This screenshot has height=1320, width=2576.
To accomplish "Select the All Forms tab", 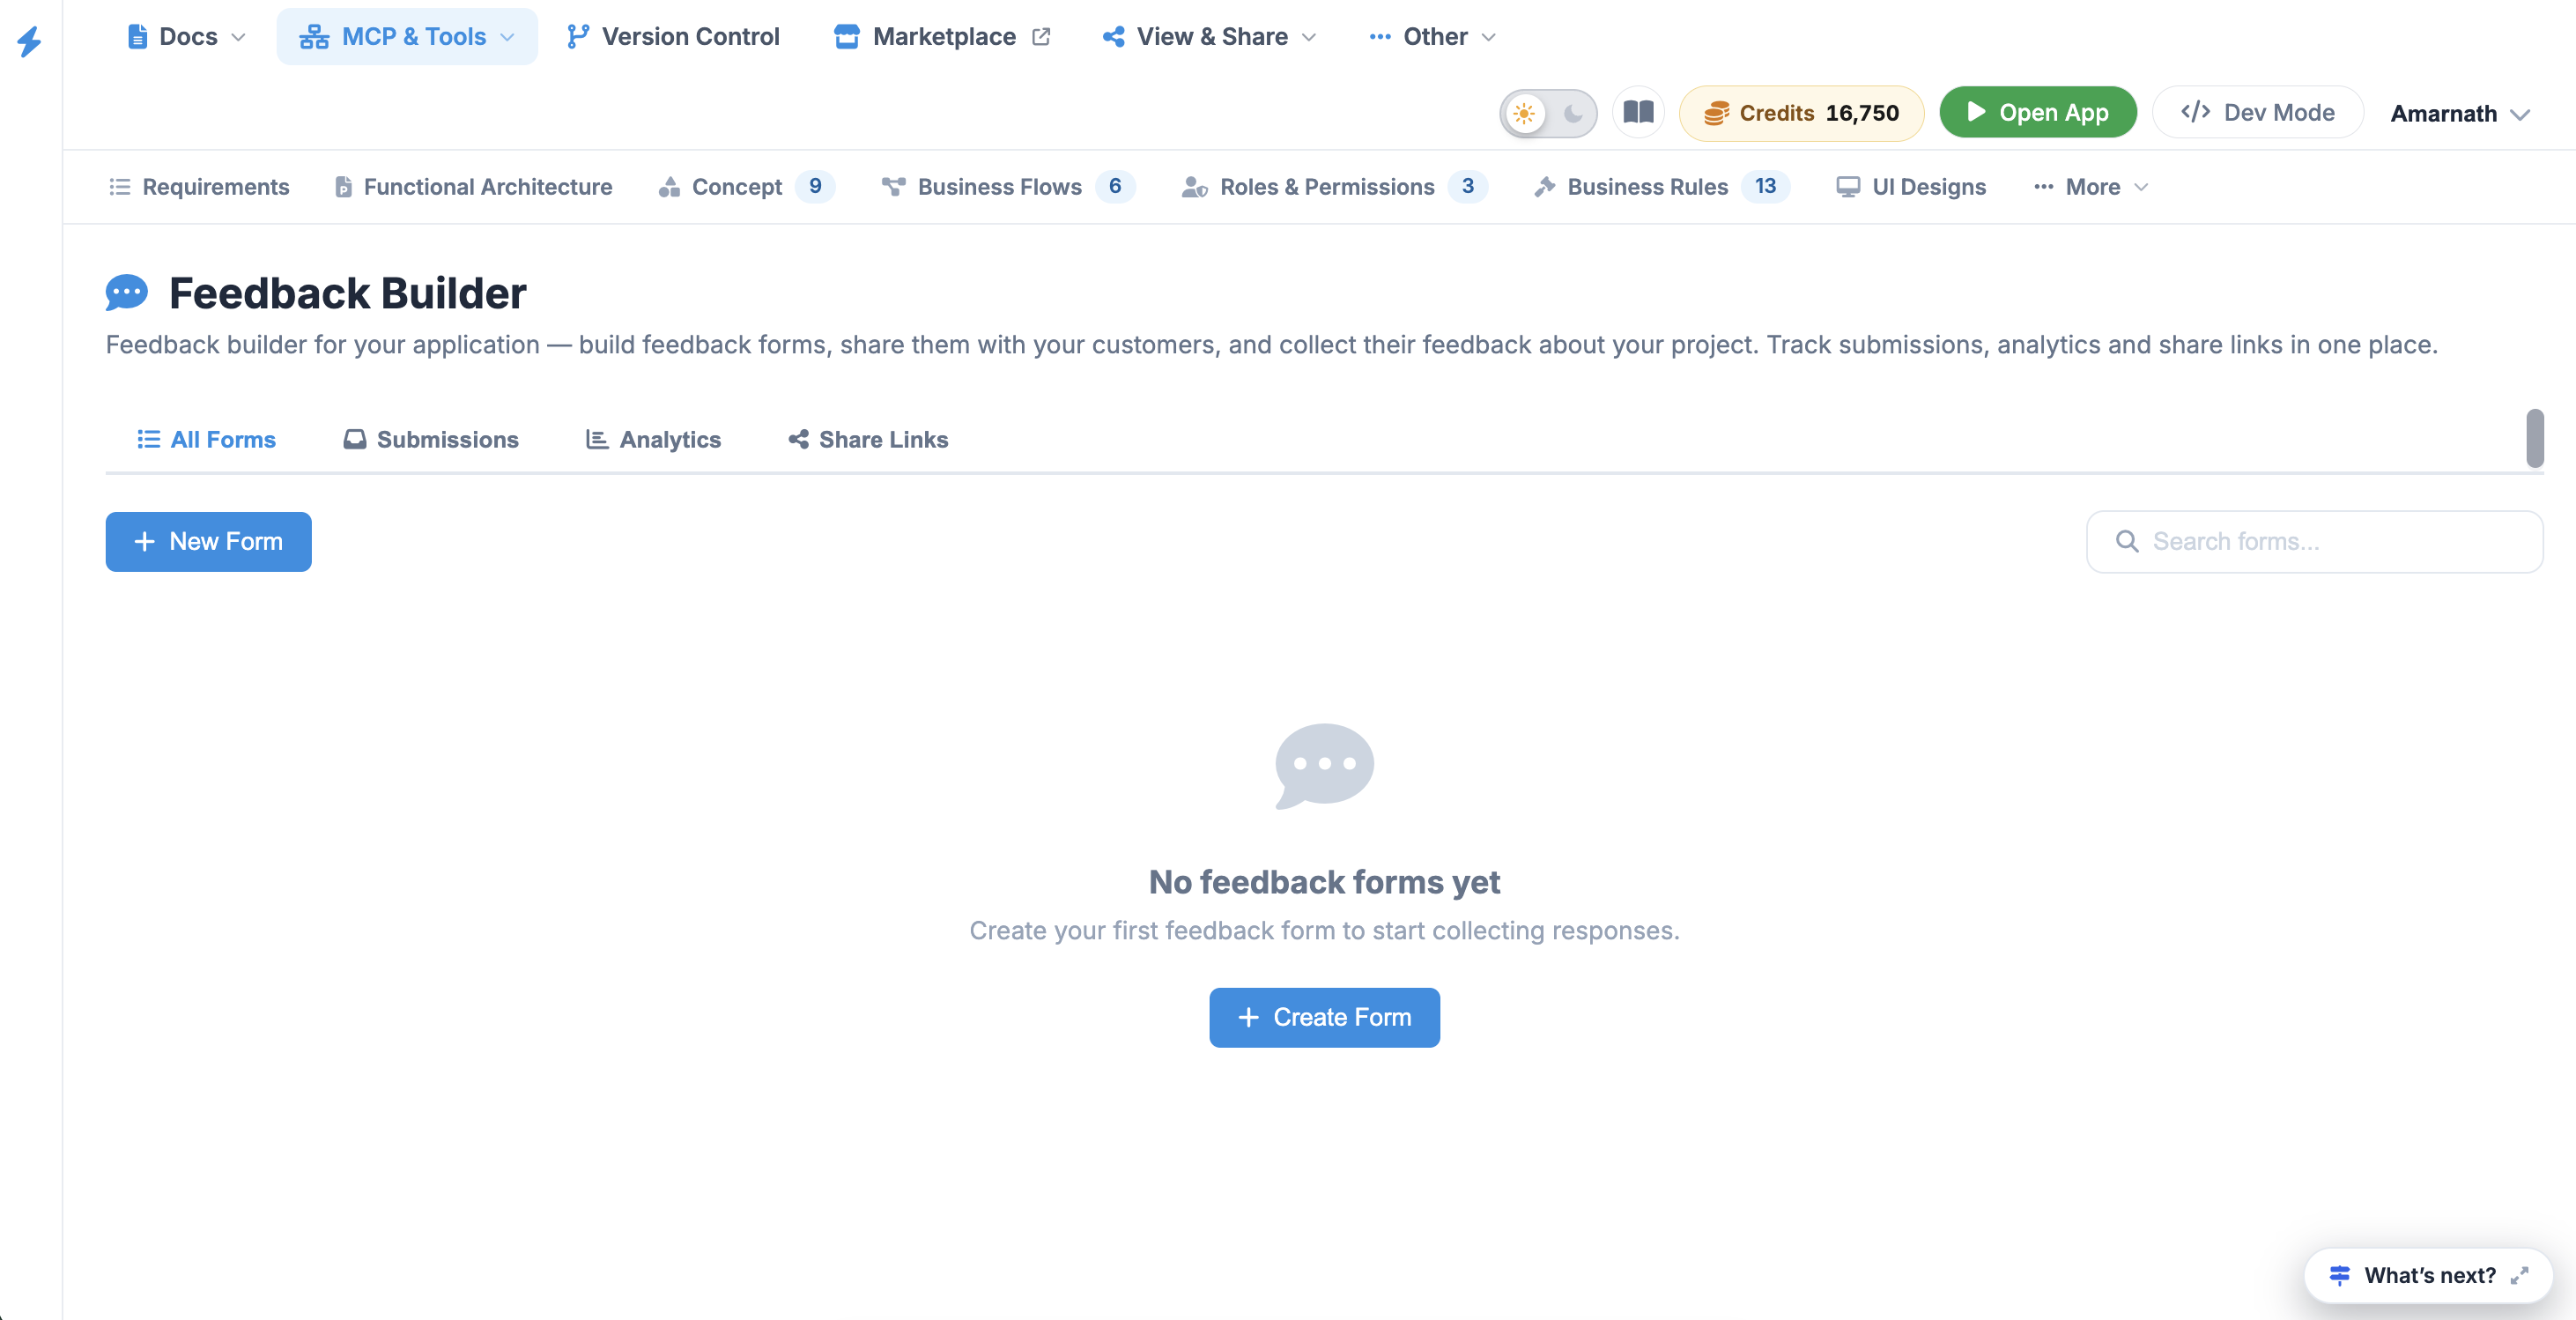I will (206, 440).
